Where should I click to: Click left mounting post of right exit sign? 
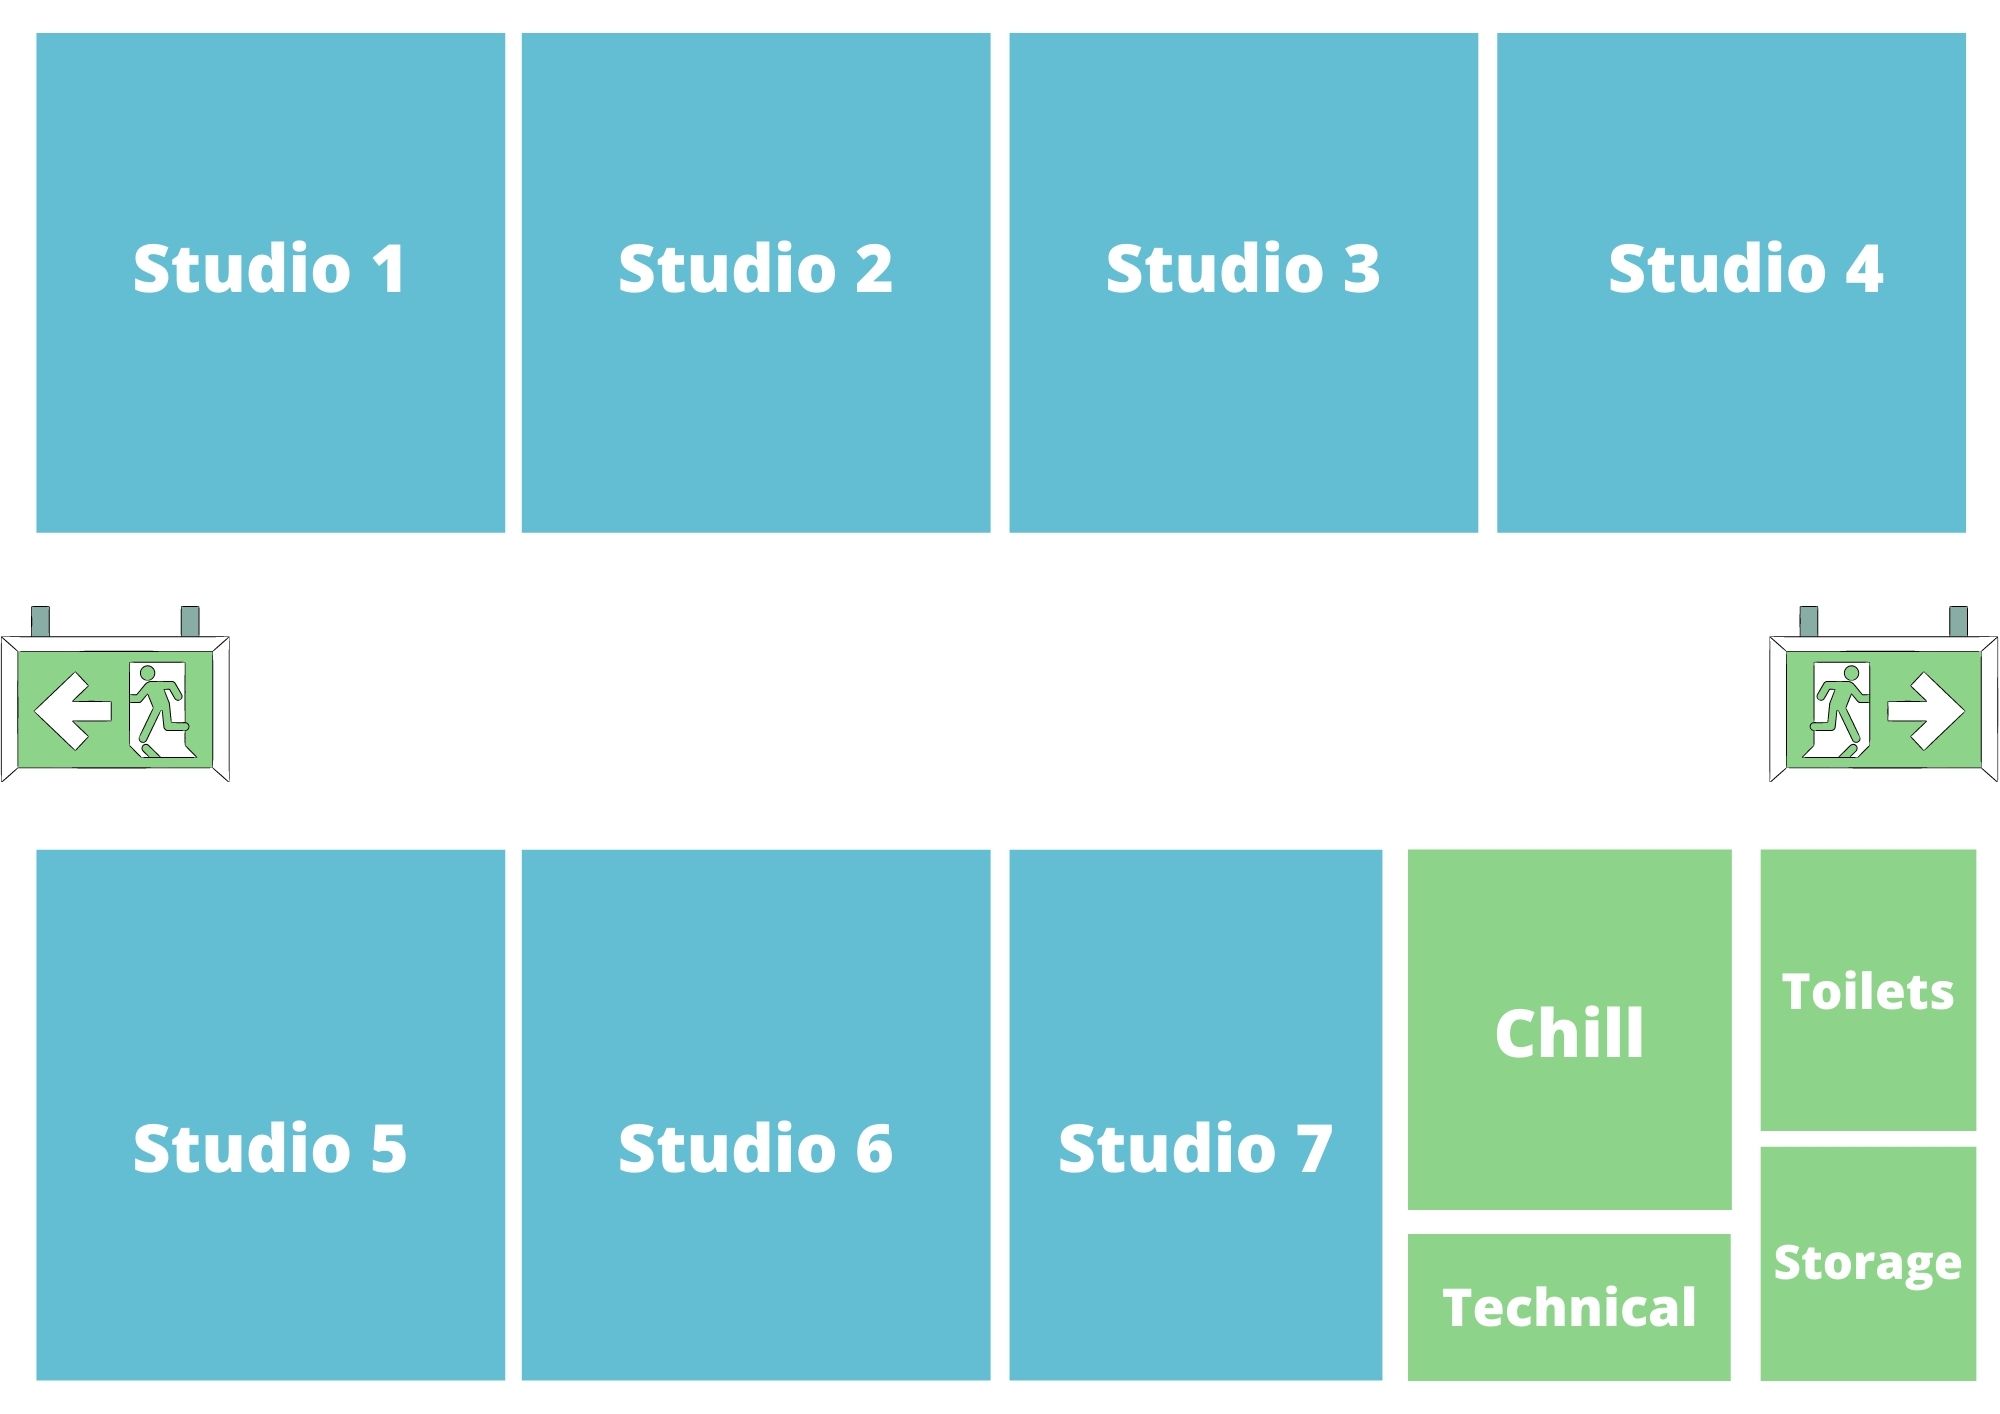(x=1808, y=621)
